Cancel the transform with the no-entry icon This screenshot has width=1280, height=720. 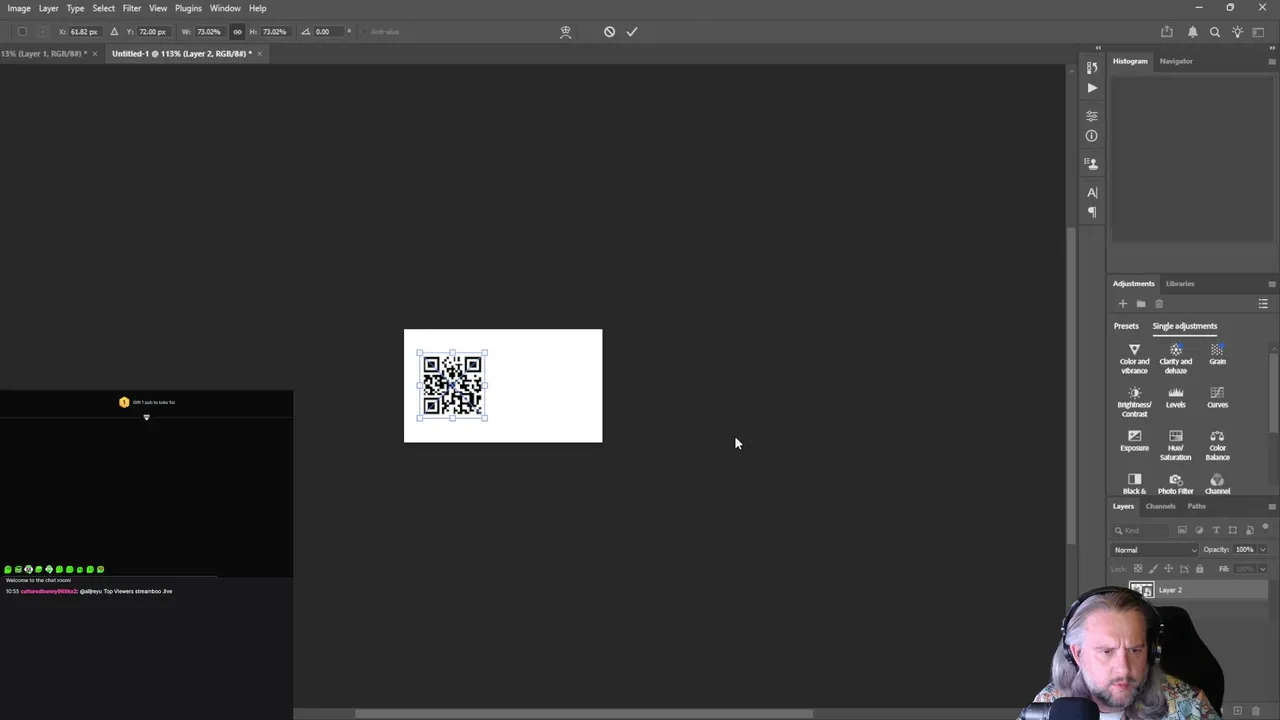coord(609,32)
